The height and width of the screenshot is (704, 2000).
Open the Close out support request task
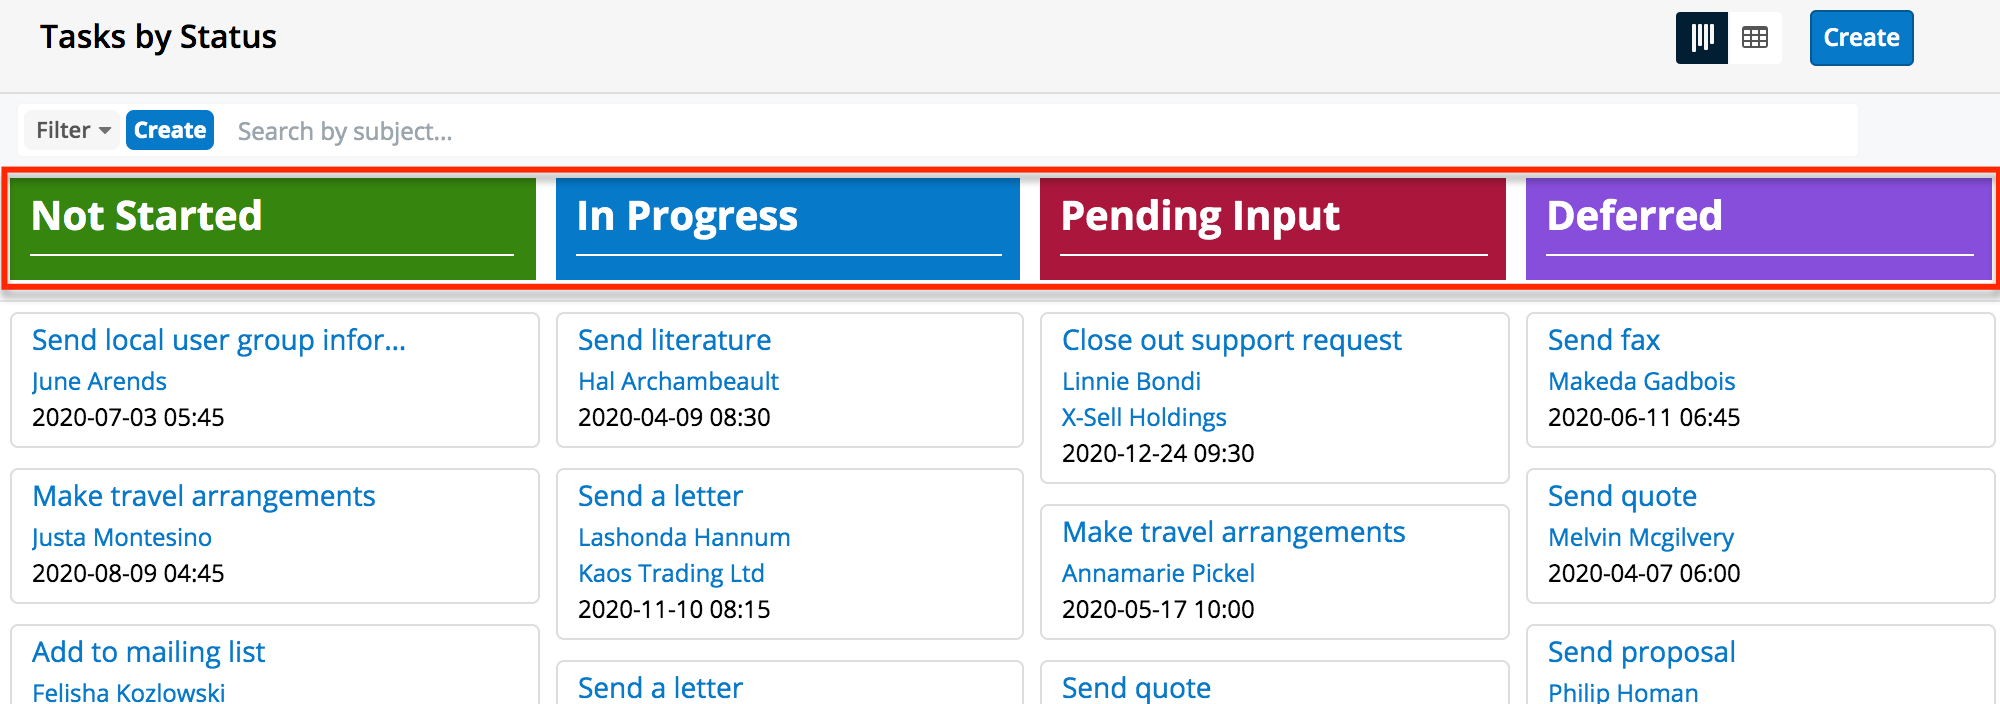coord(1231,340)
